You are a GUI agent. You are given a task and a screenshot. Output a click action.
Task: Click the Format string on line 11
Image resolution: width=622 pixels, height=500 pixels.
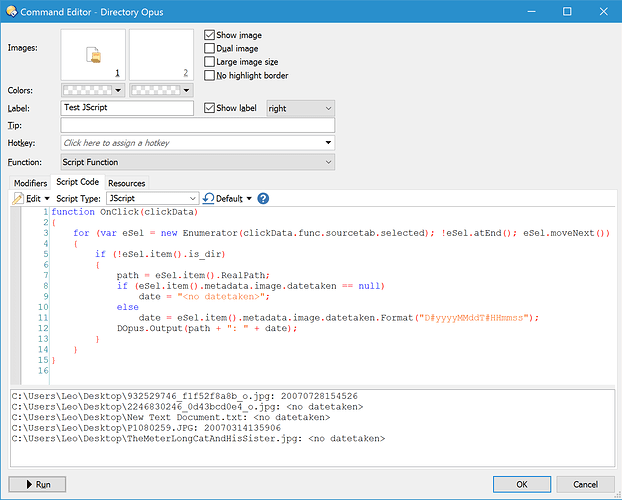click(x=473, y=318)
